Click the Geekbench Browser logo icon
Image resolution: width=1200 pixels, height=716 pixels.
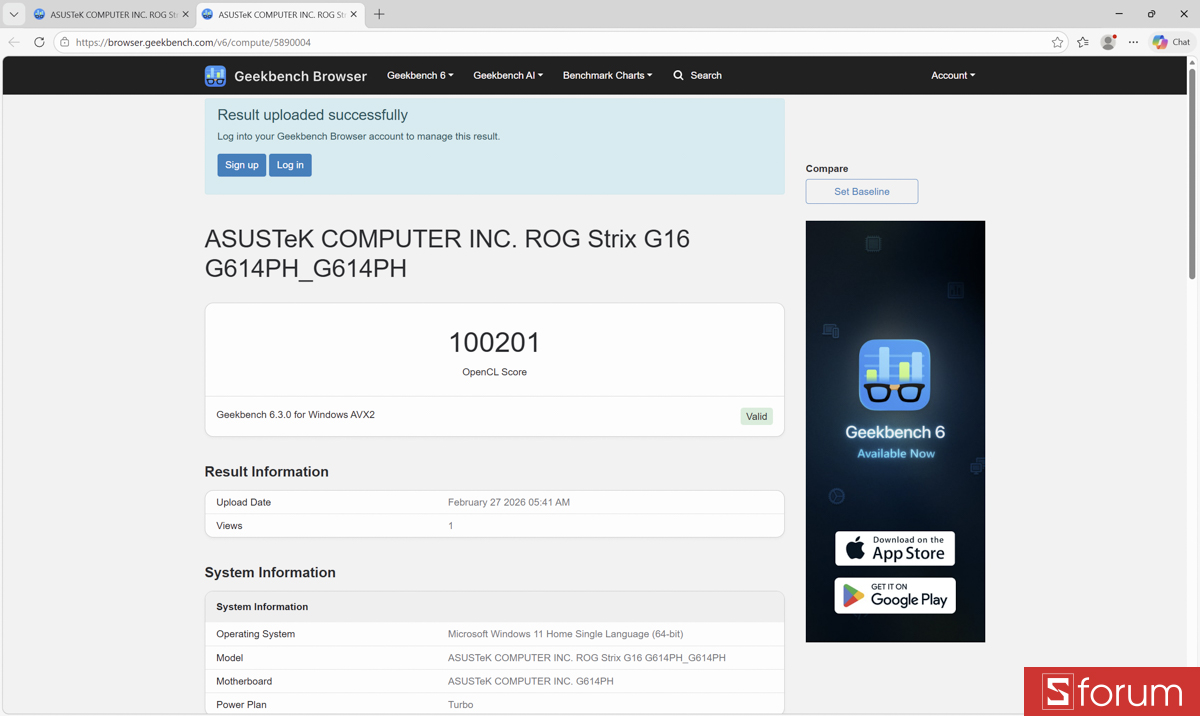pyautogui.click(x=215, y=75)
